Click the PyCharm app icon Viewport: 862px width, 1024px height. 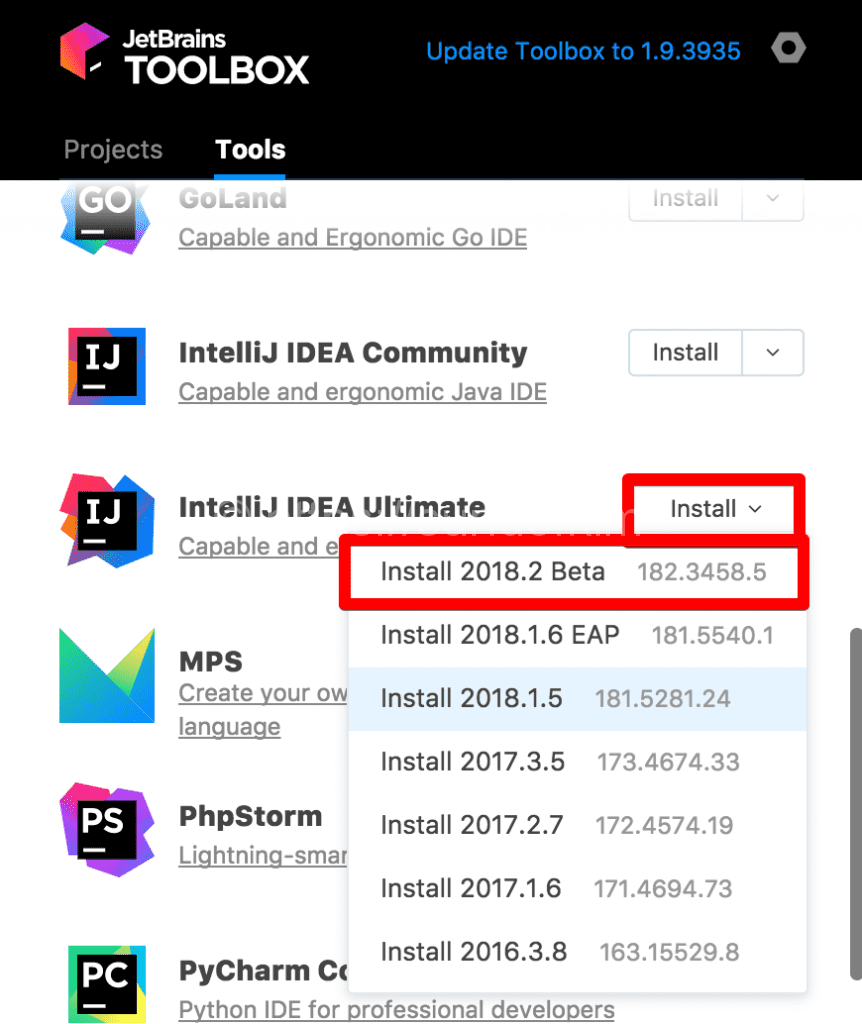(107, 984)
